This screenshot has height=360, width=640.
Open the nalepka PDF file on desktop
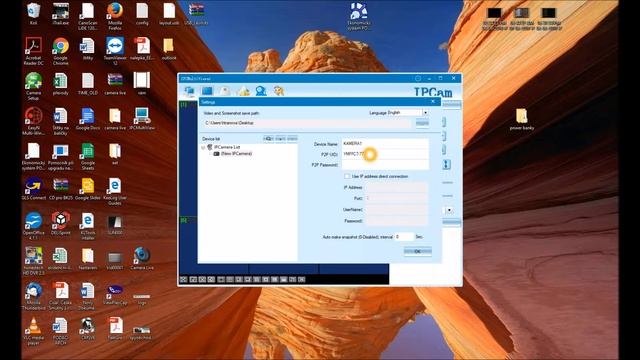(142, 49)
